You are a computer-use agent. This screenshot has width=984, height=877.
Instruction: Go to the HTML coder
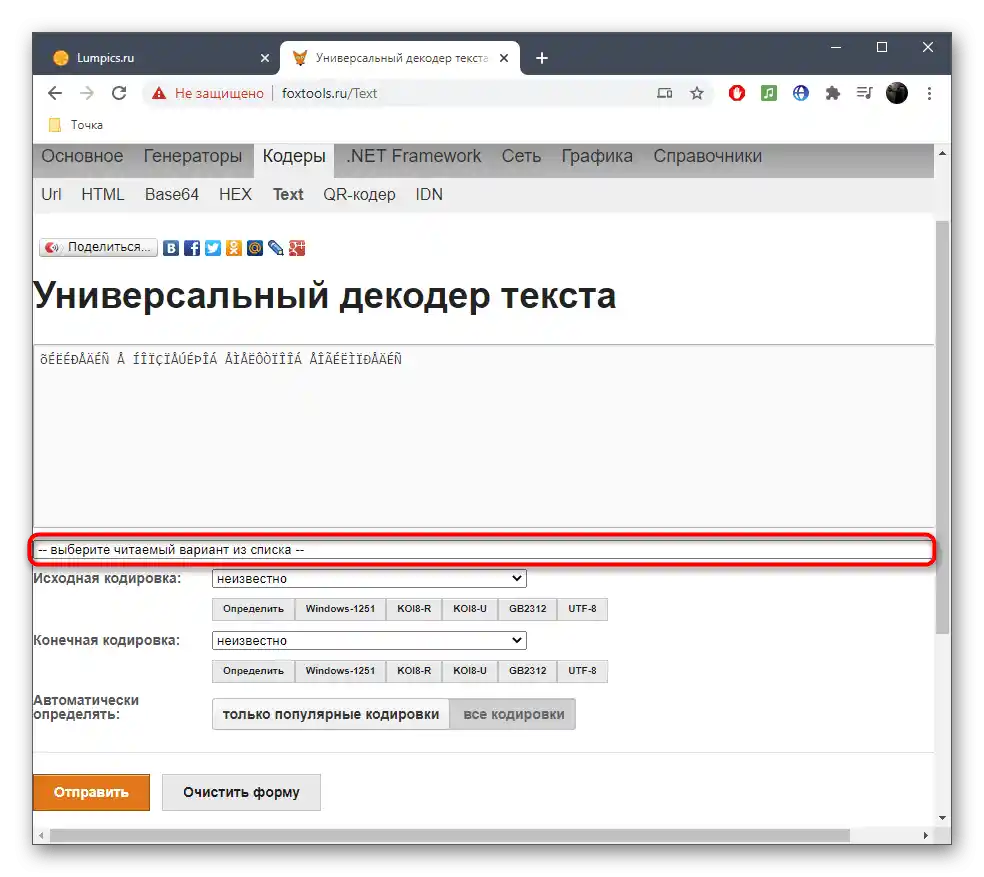point(103,195)
